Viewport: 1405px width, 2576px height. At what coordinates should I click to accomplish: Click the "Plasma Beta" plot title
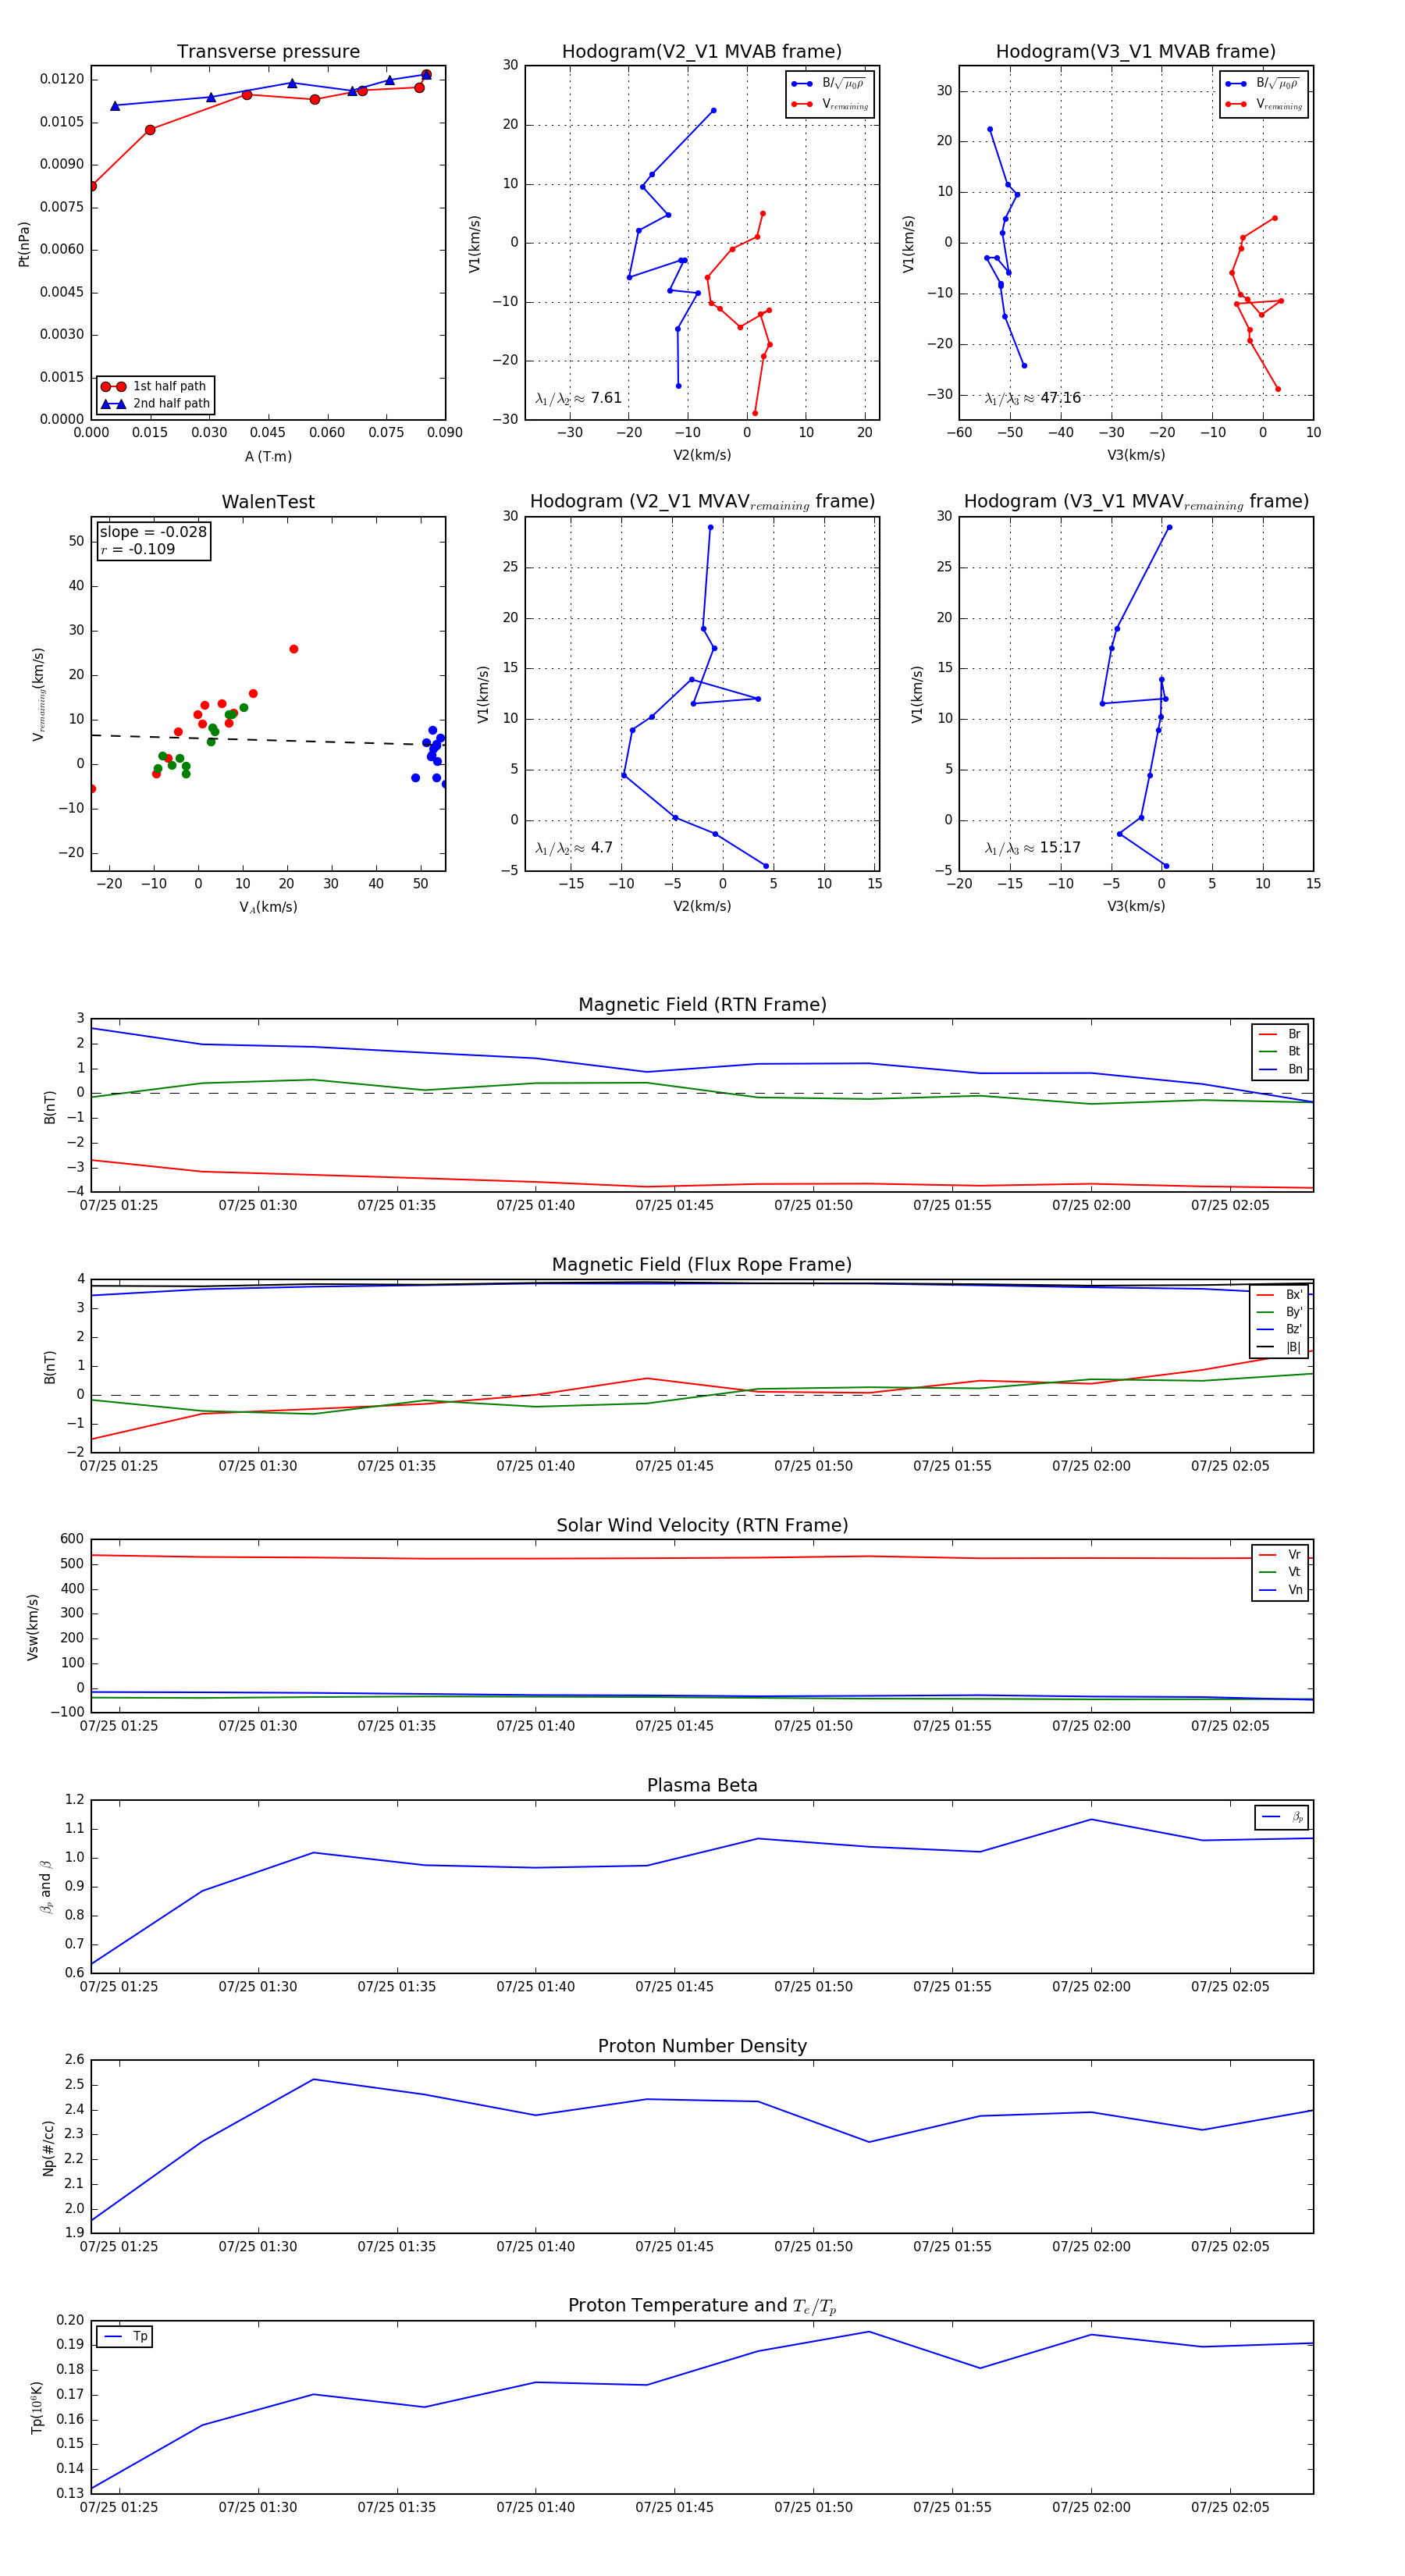[702, 1785]
